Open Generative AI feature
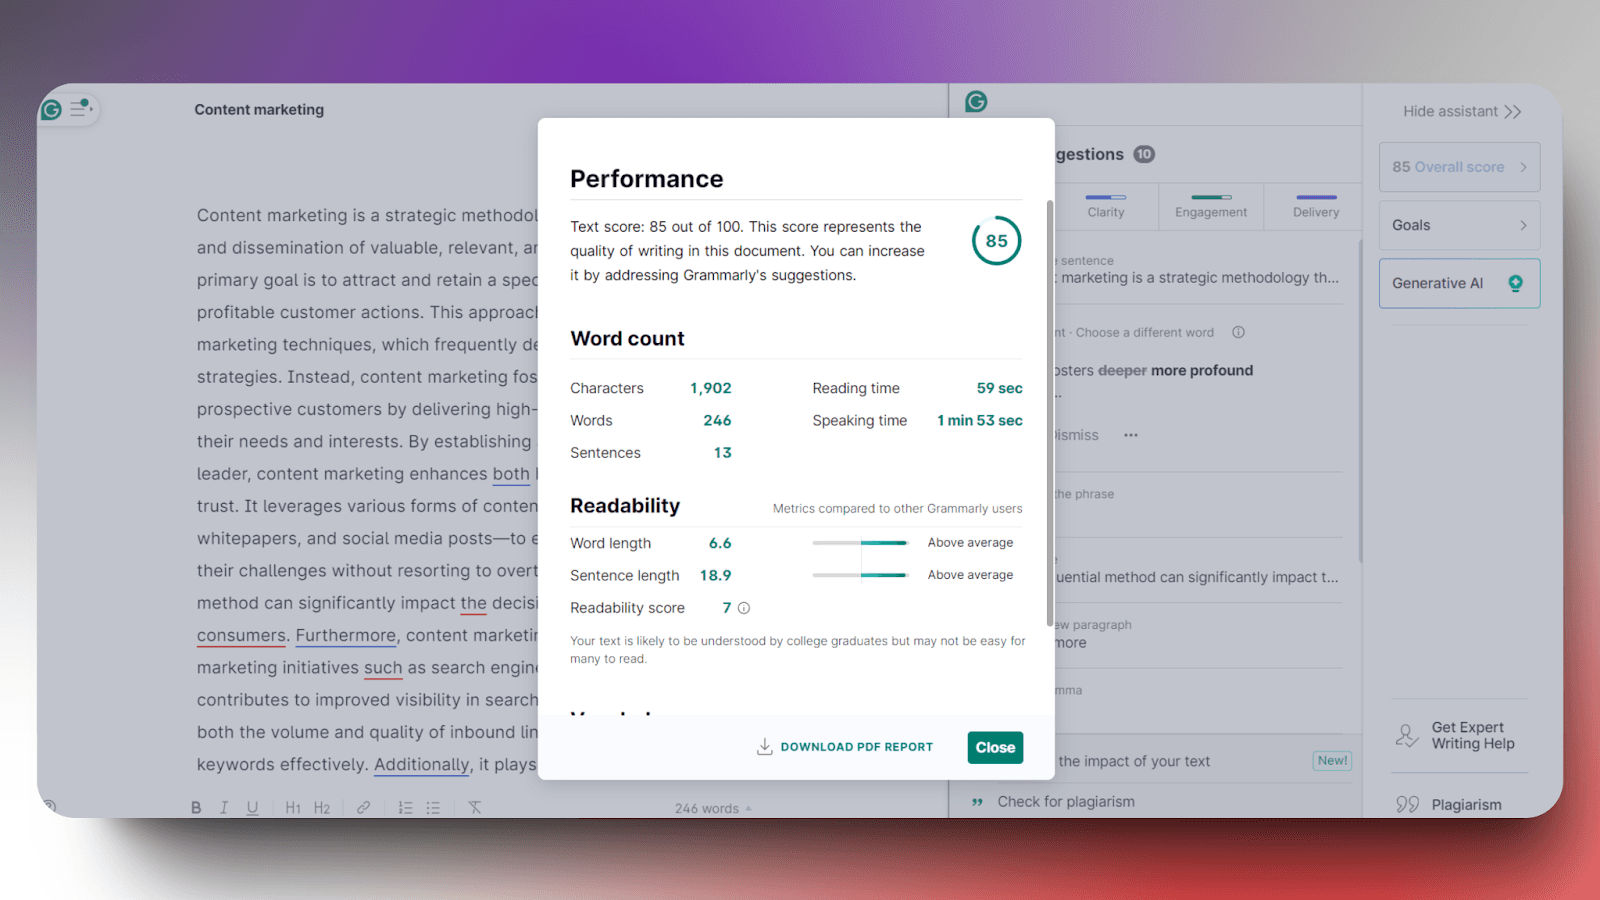This screenshot has width=1600, height=900. click(1459, 283)
